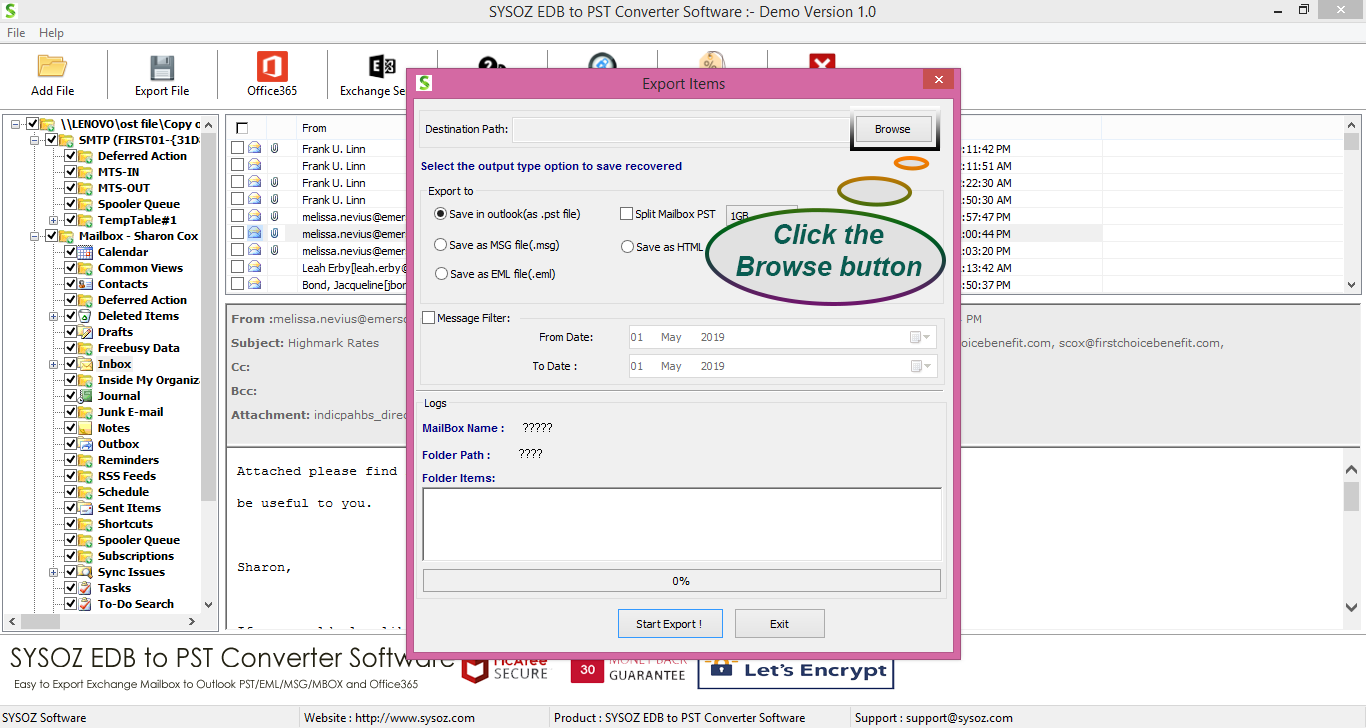The image size is (1366, 728).
Task: Click the To-Do Search folder icon
Action: [x=86, y=604]
